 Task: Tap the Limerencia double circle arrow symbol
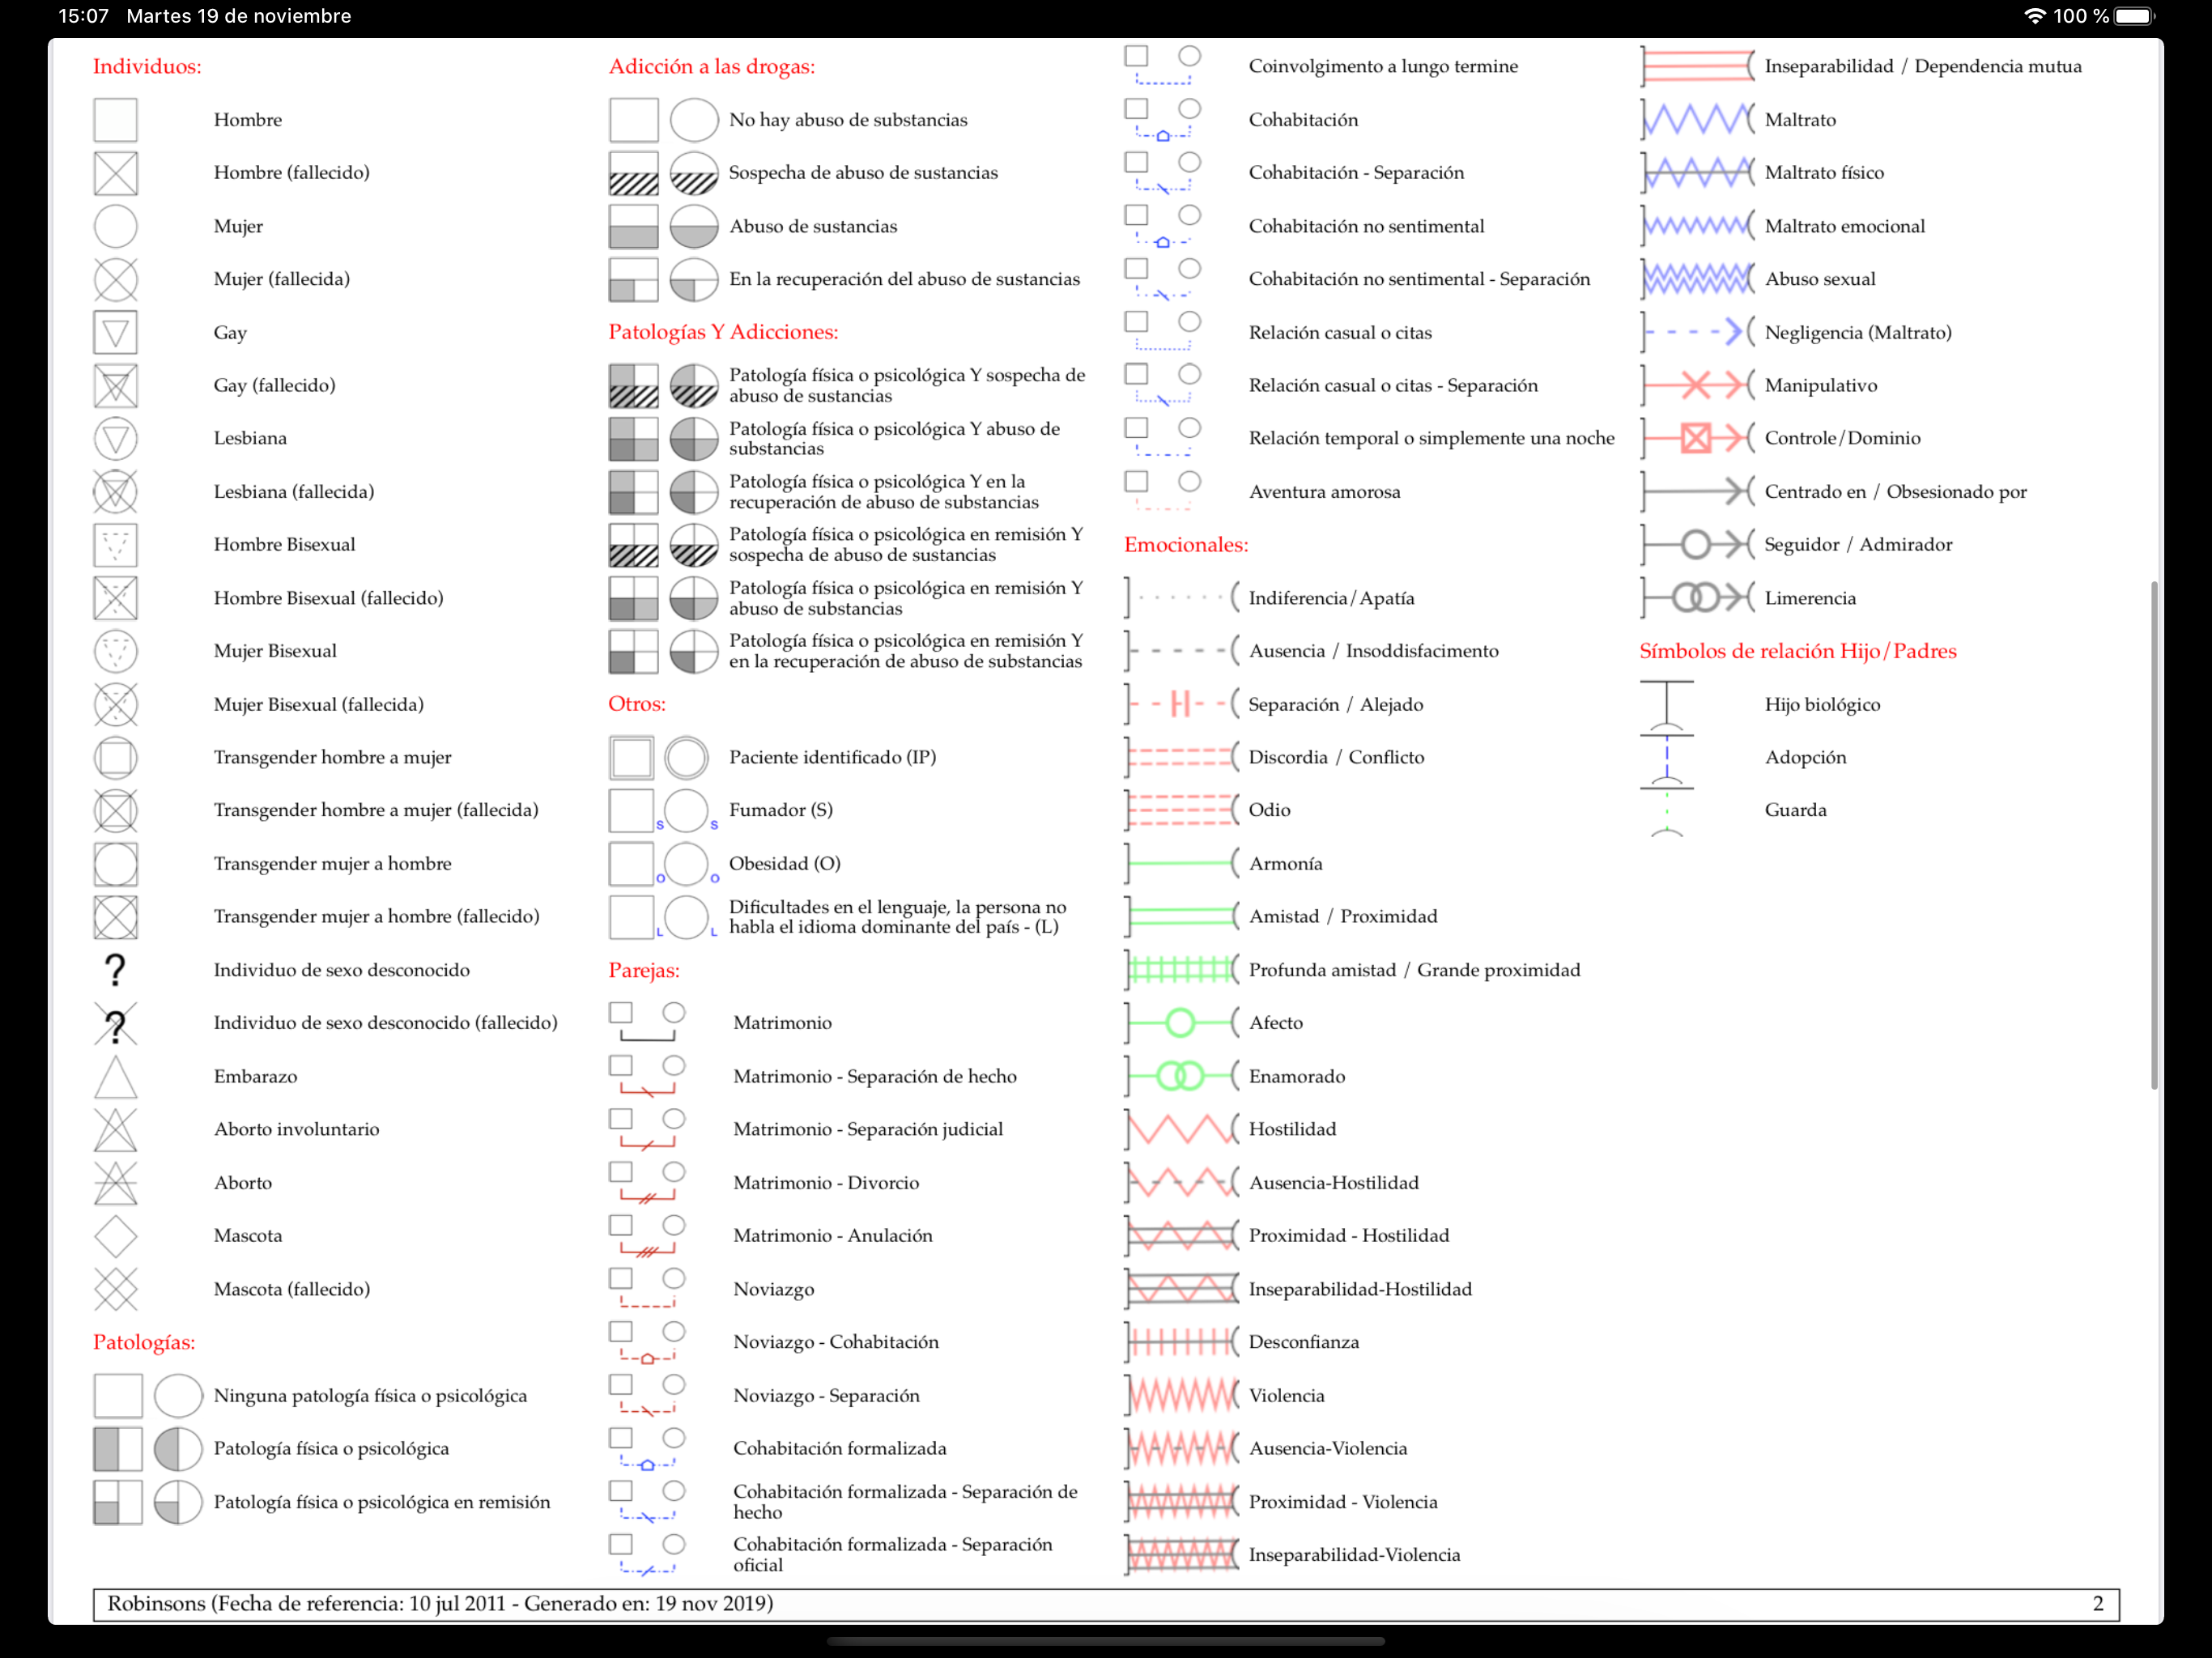1697,598
